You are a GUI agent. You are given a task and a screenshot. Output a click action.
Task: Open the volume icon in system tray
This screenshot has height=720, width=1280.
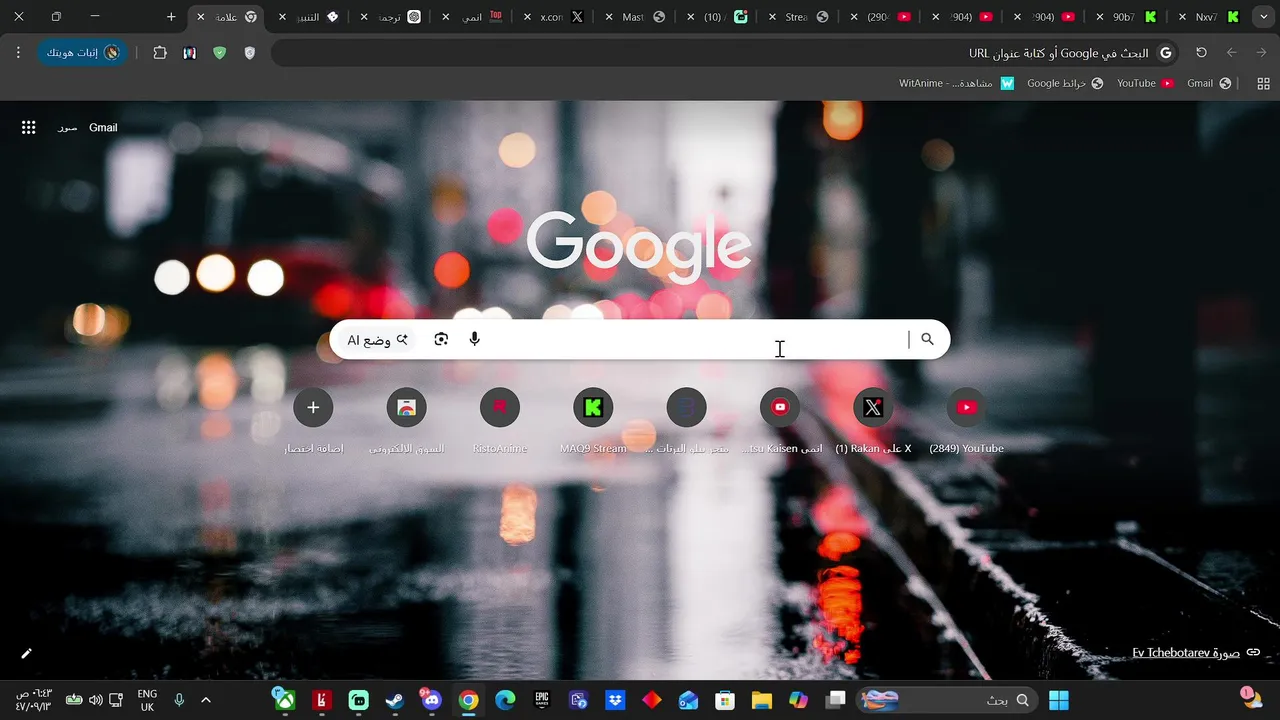[95, 700]
